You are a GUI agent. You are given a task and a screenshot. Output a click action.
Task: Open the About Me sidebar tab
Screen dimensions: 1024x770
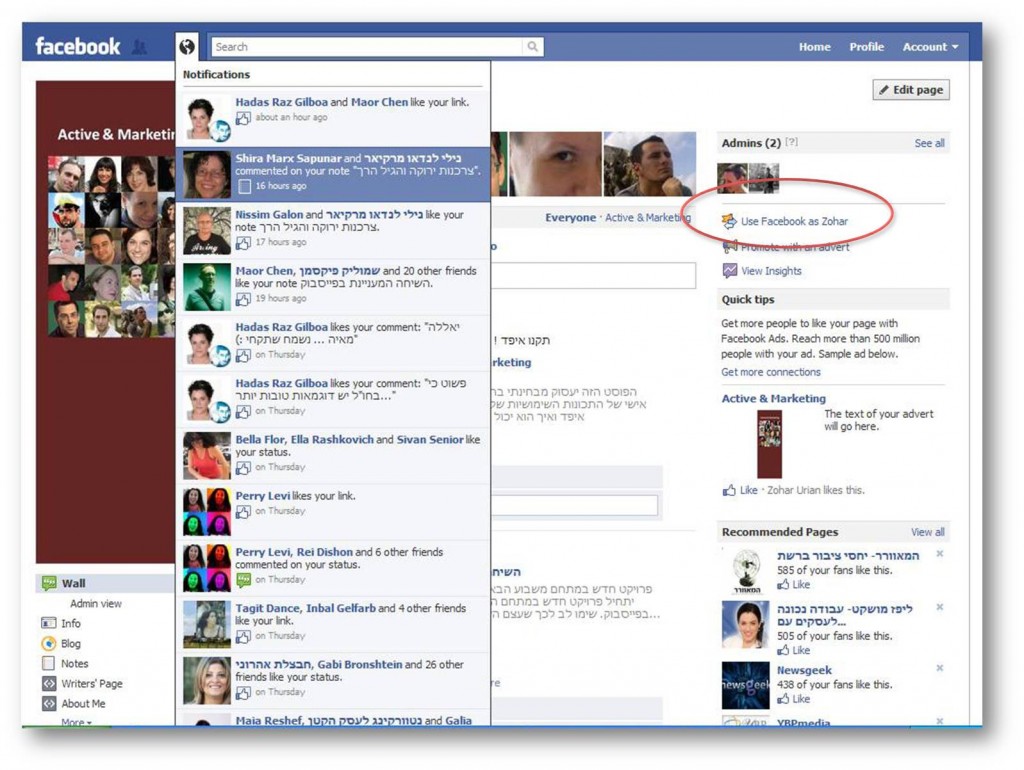[83, 704]
